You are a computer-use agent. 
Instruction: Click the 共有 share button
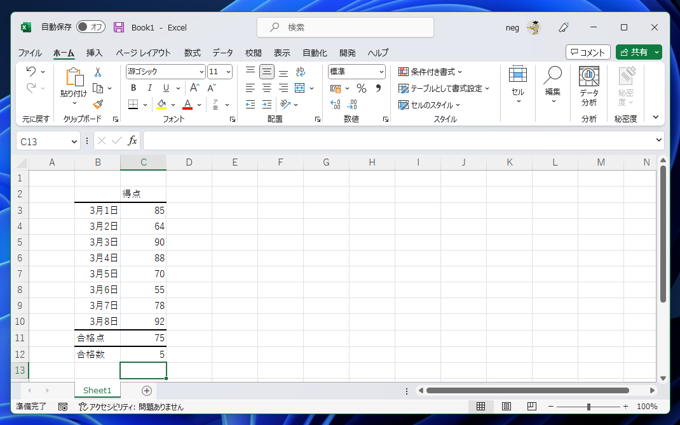pos(638,52)
